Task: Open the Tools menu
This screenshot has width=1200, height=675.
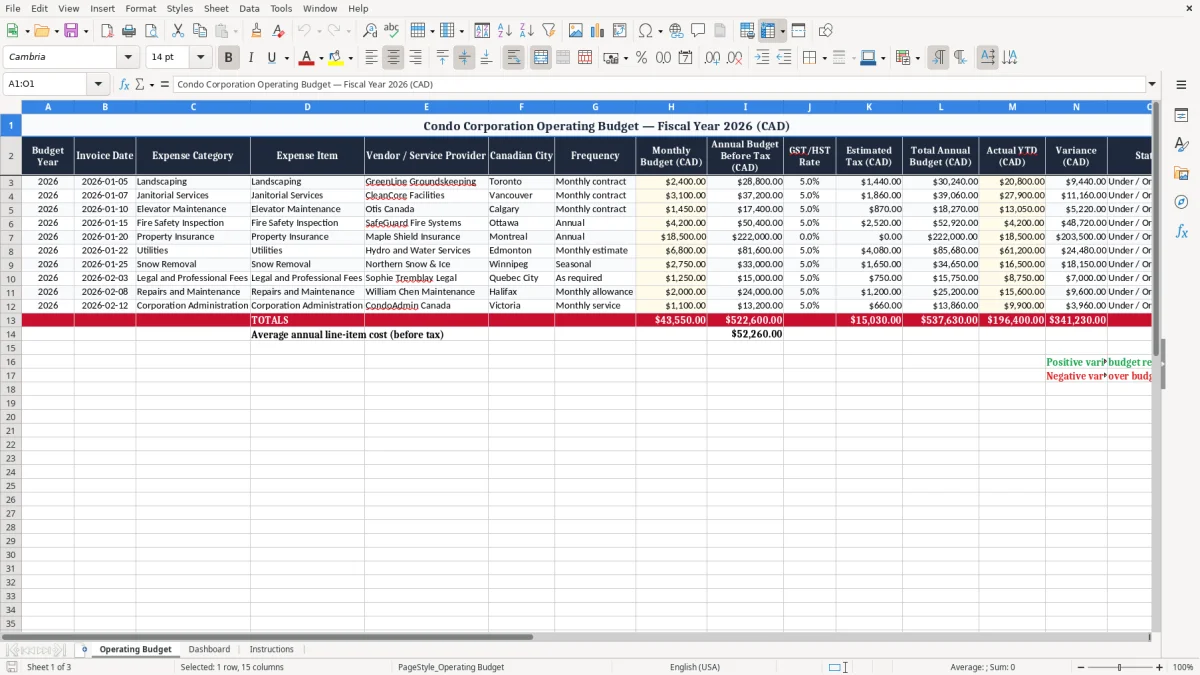Action: (281, 8)
